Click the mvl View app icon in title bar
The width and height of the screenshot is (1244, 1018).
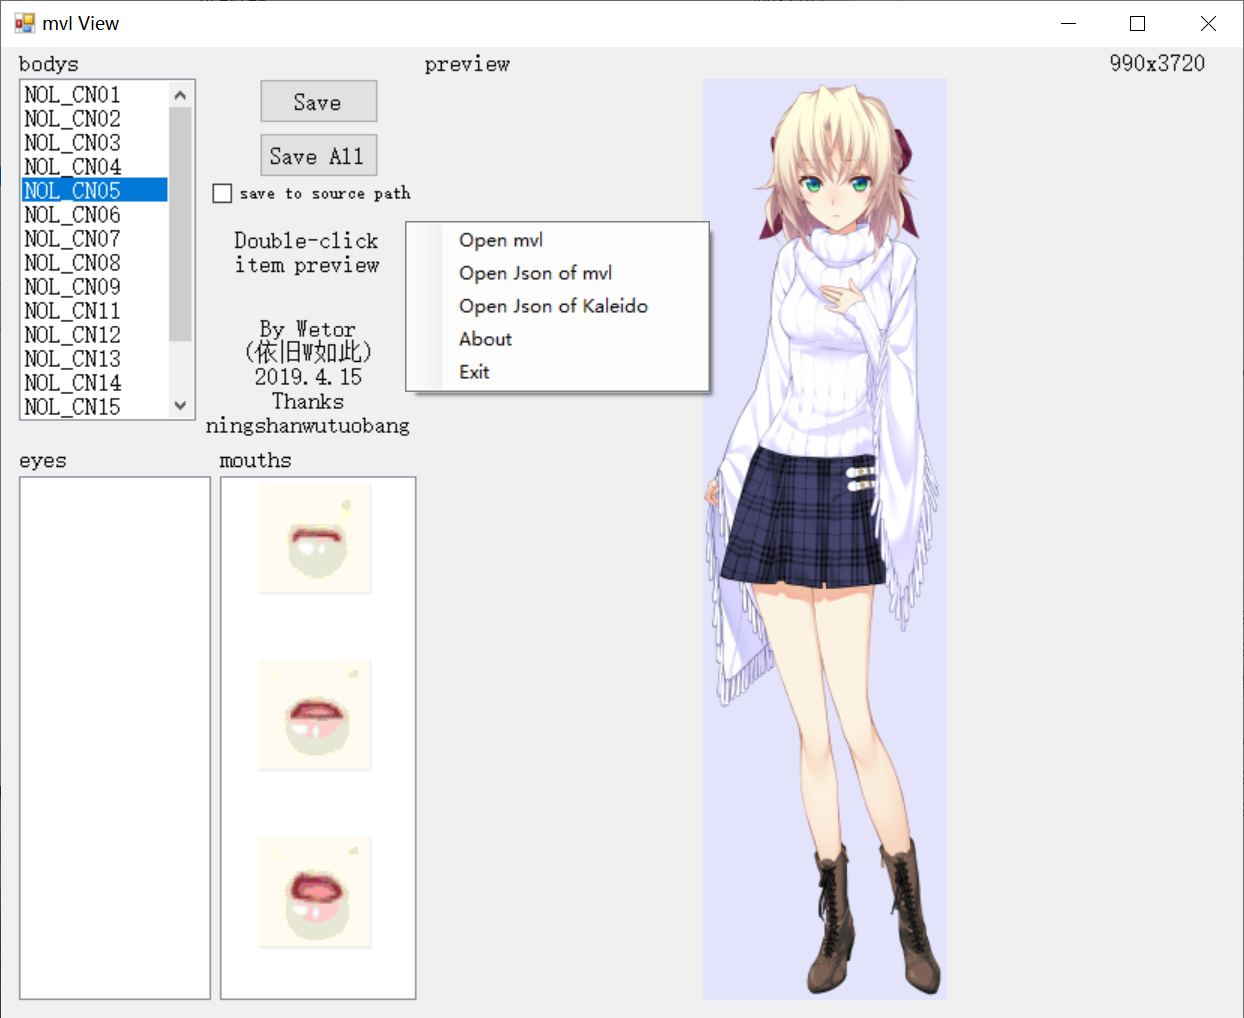point(24,23)
